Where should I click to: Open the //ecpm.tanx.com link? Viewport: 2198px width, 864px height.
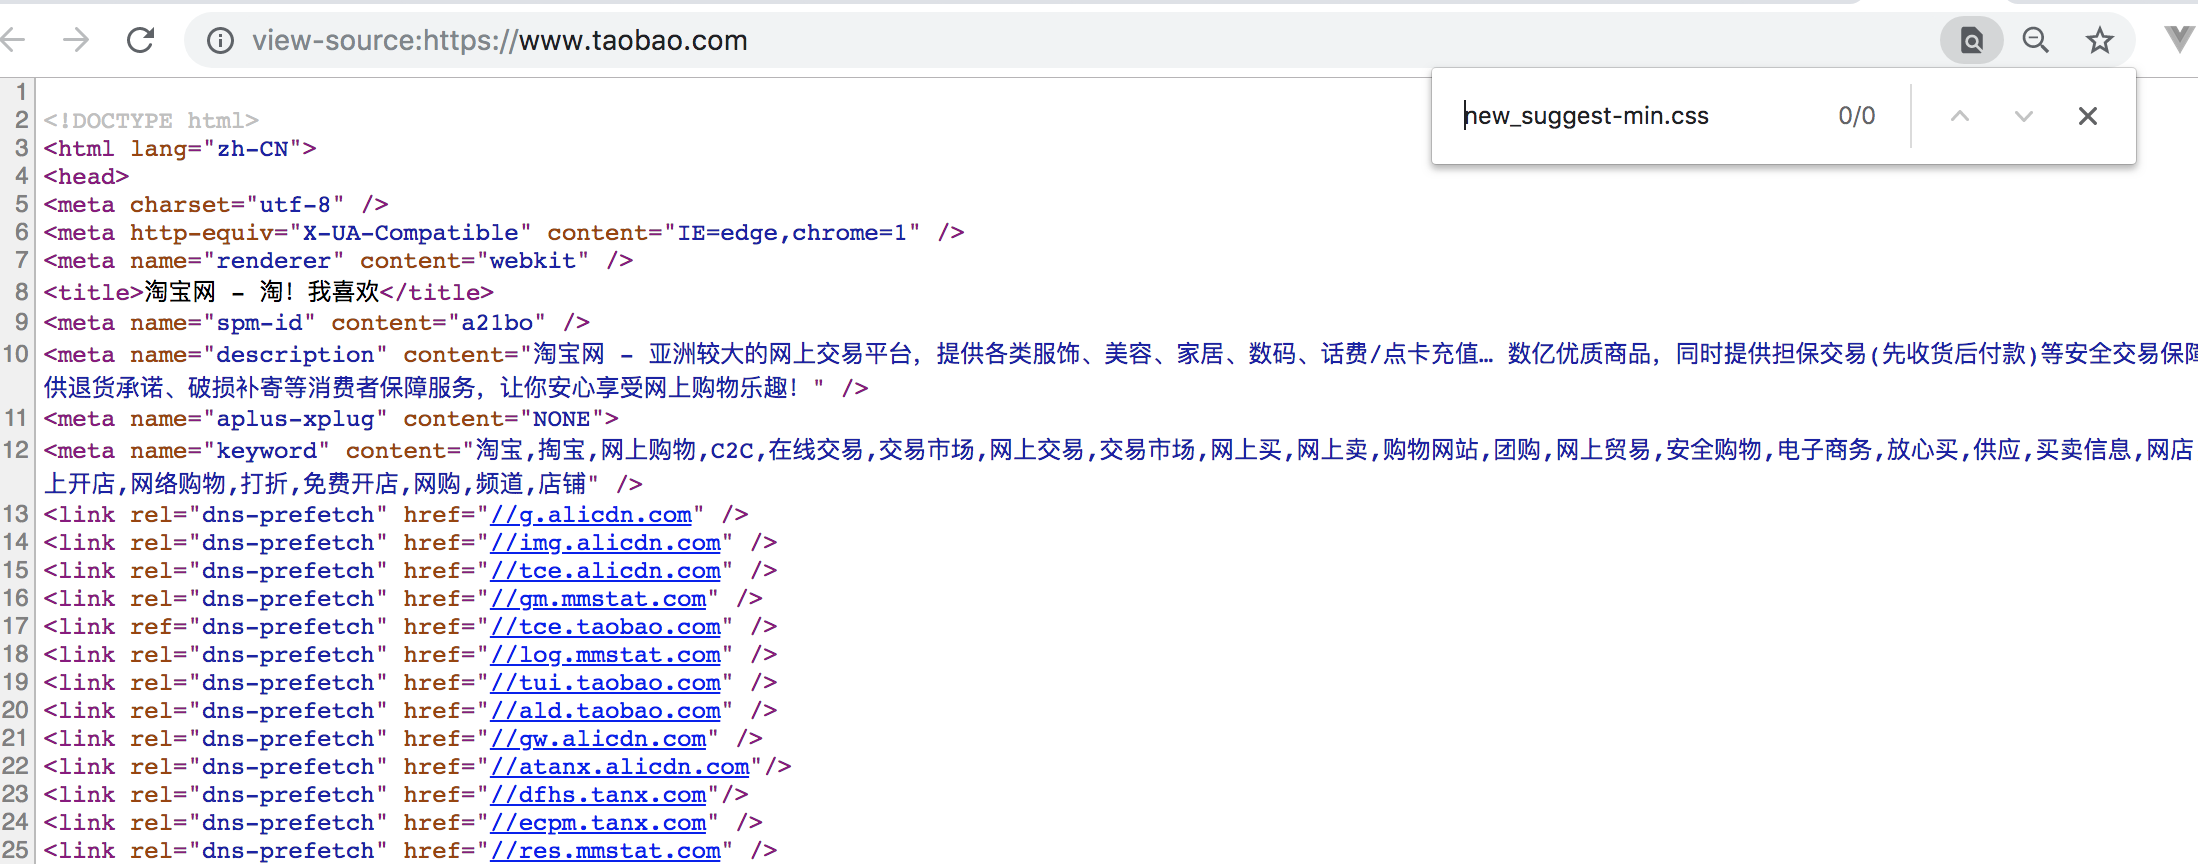pos(598,823)
